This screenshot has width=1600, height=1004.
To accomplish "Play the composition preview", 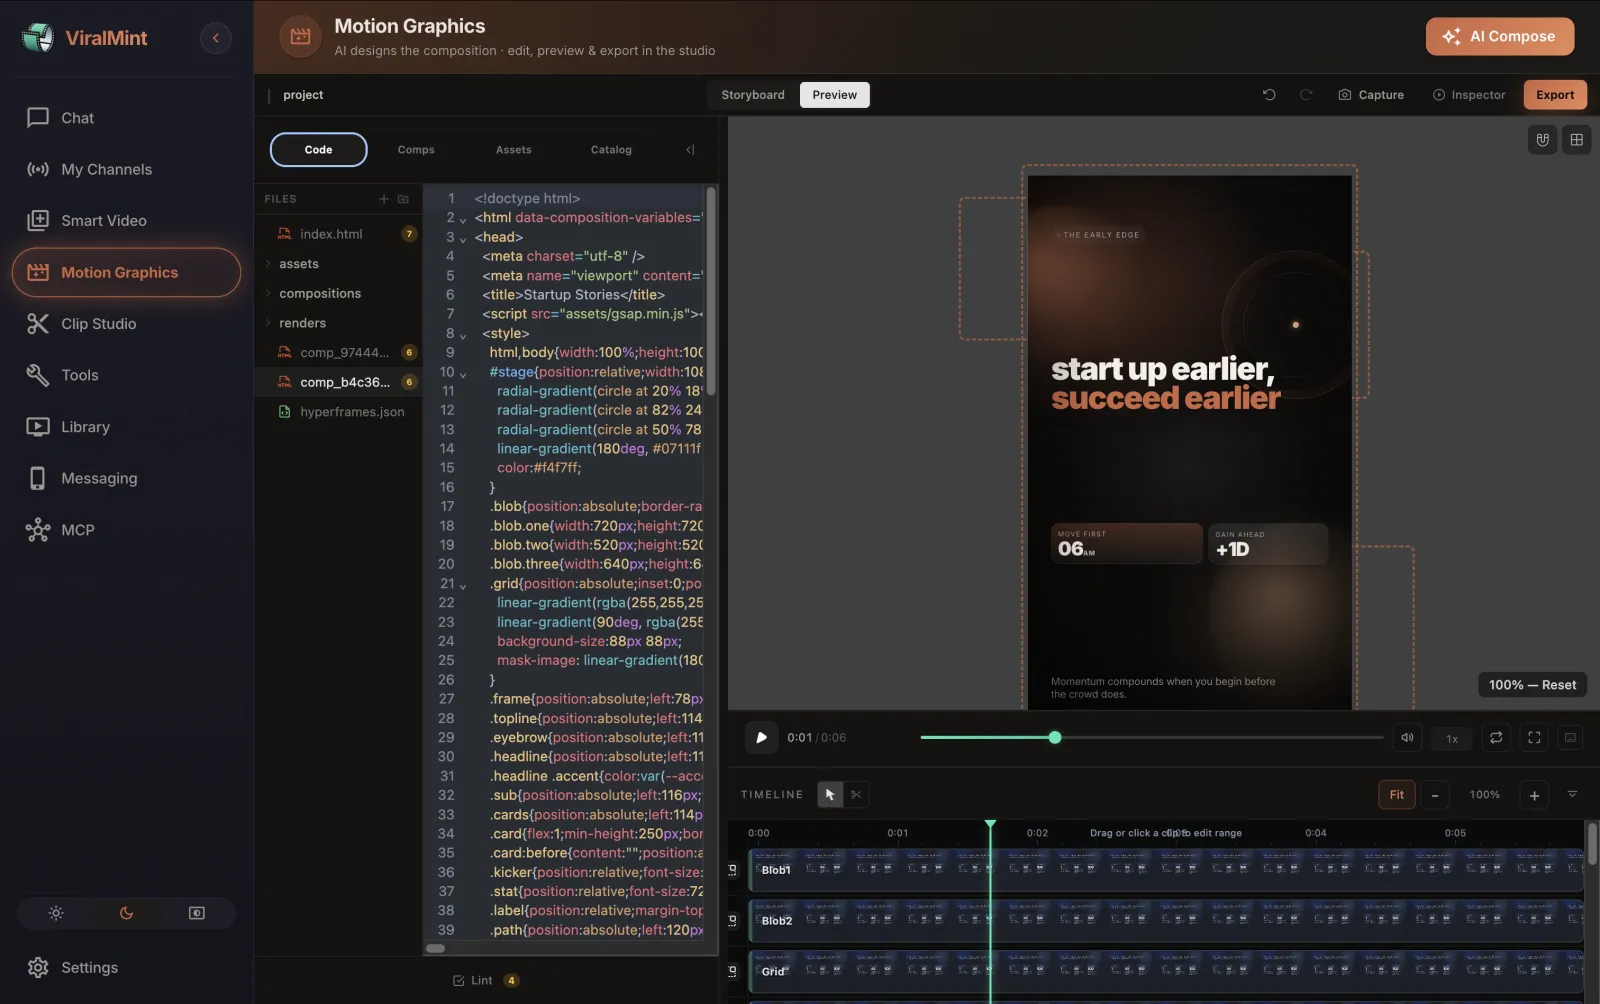I will coord(761,738).
